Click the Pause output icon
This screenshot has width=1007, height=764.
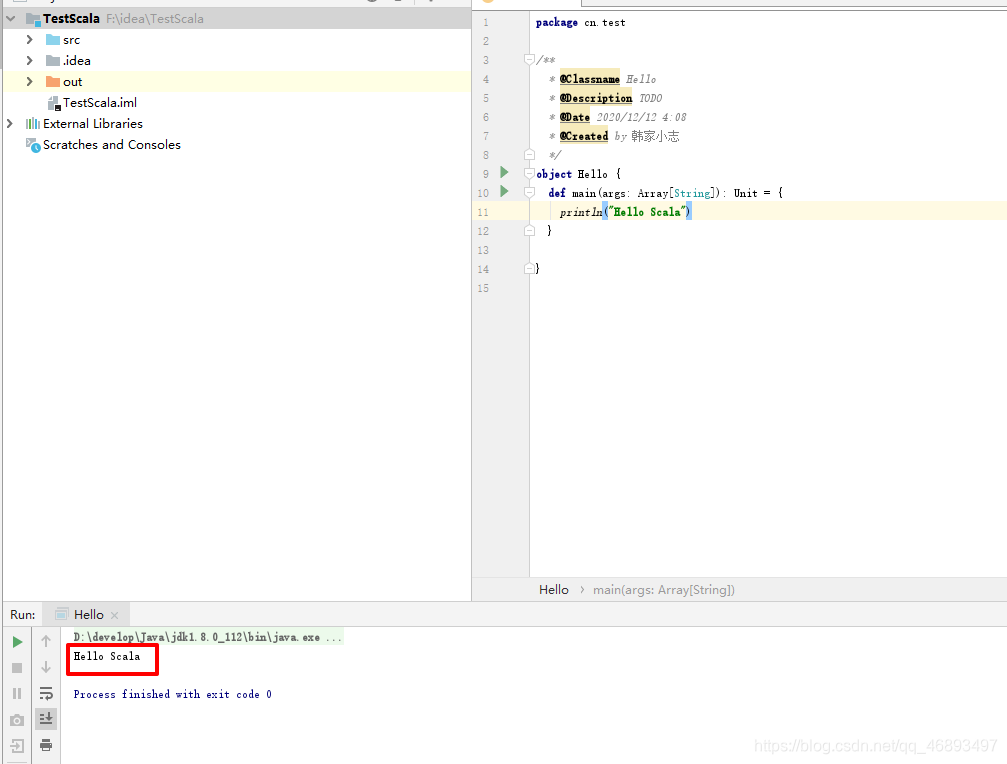coord(17,693)
